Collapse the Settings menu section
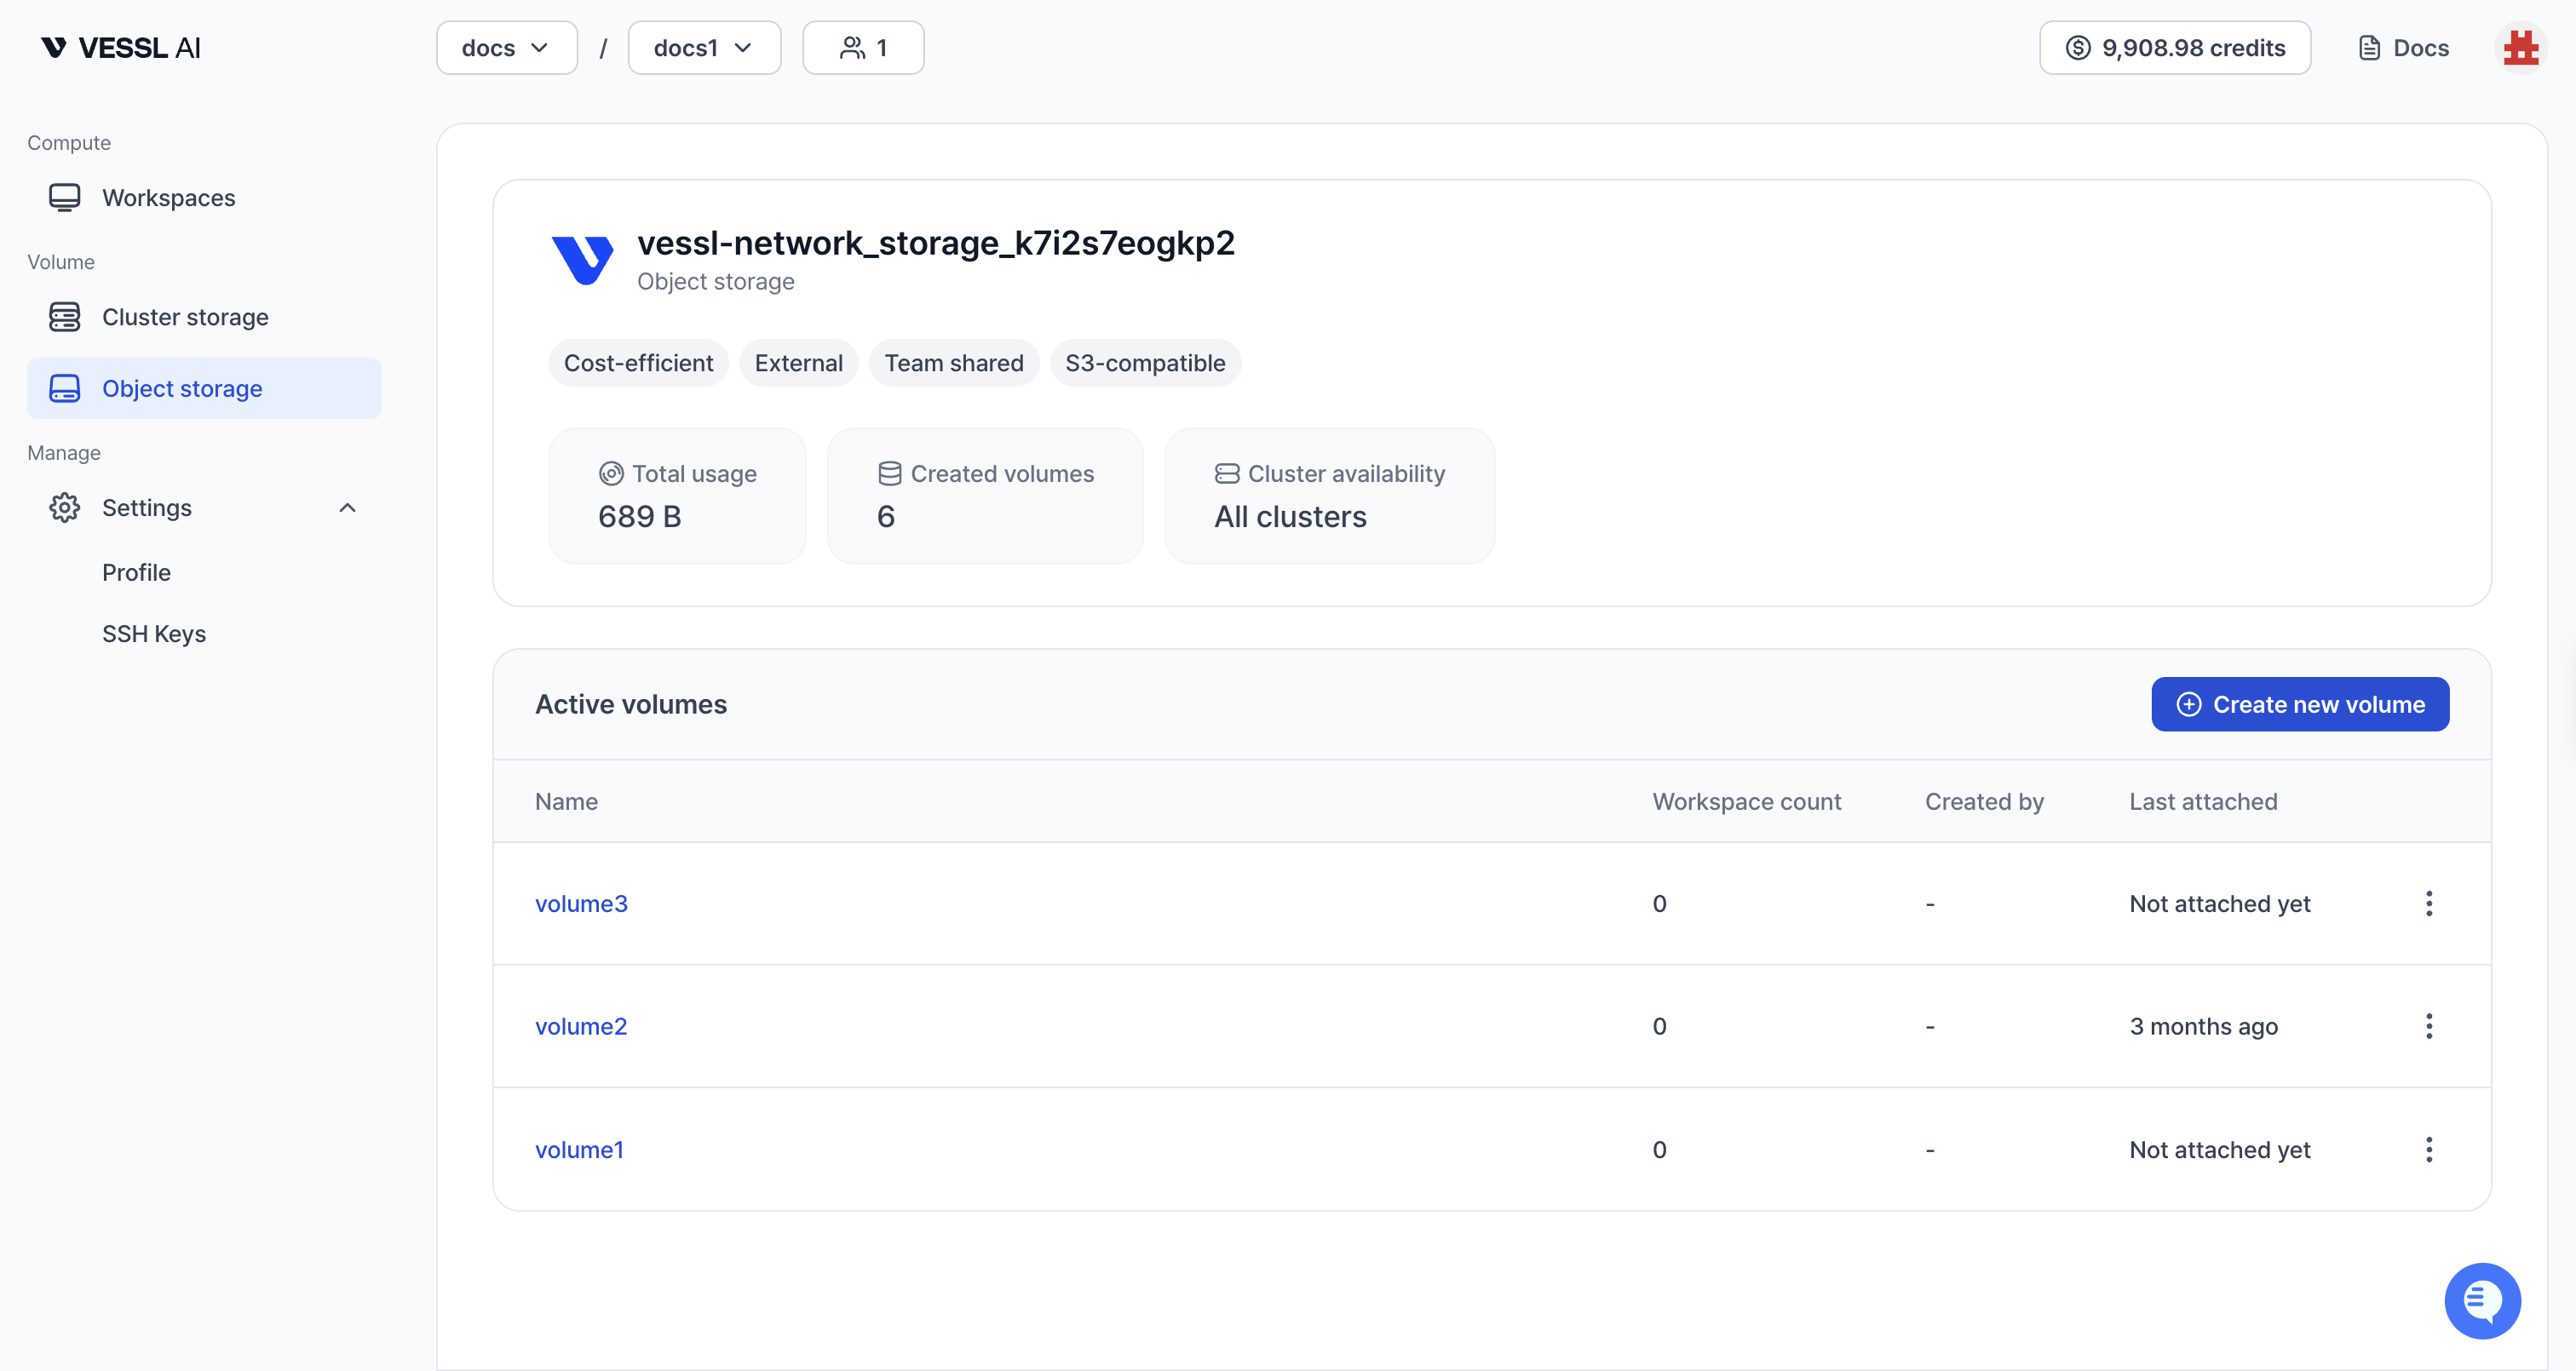2576x1371 pixels. pos(347,508)
